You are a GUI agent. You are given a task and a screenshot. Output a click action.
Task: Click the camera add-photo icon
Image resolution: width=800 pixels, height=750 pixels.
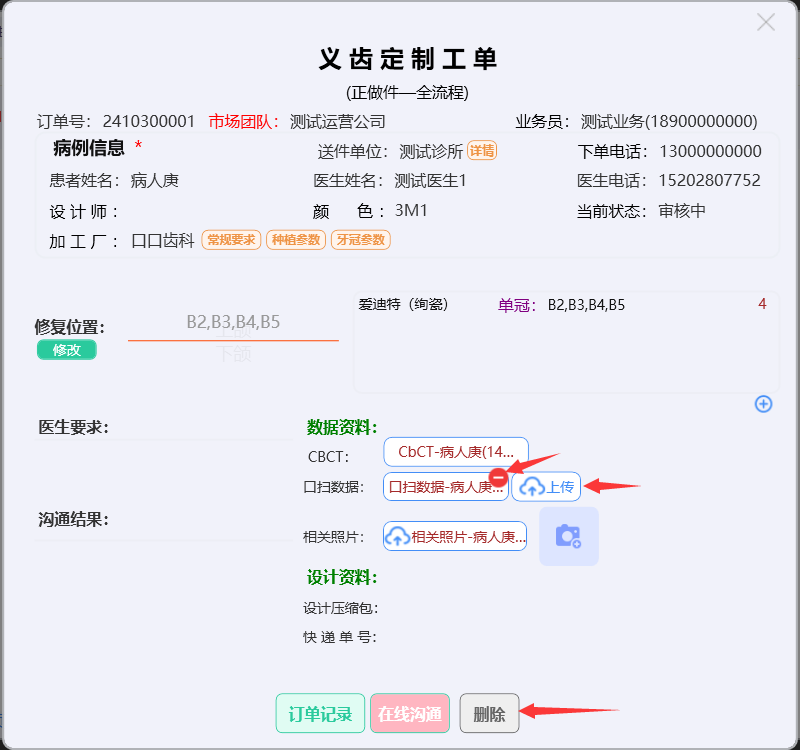568,537
